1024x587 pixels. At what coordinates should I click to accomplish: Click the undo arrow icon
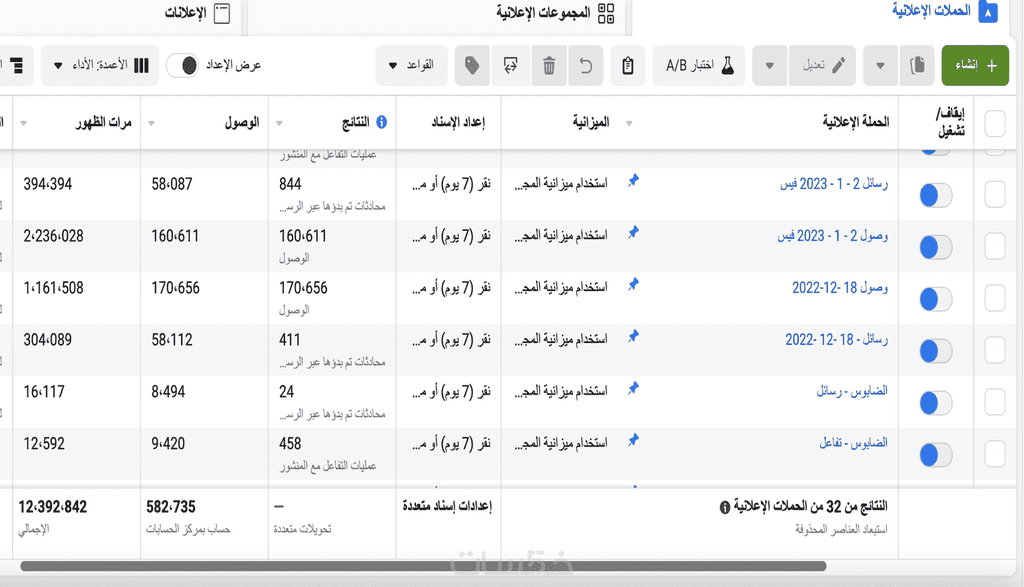pos(586,65)
